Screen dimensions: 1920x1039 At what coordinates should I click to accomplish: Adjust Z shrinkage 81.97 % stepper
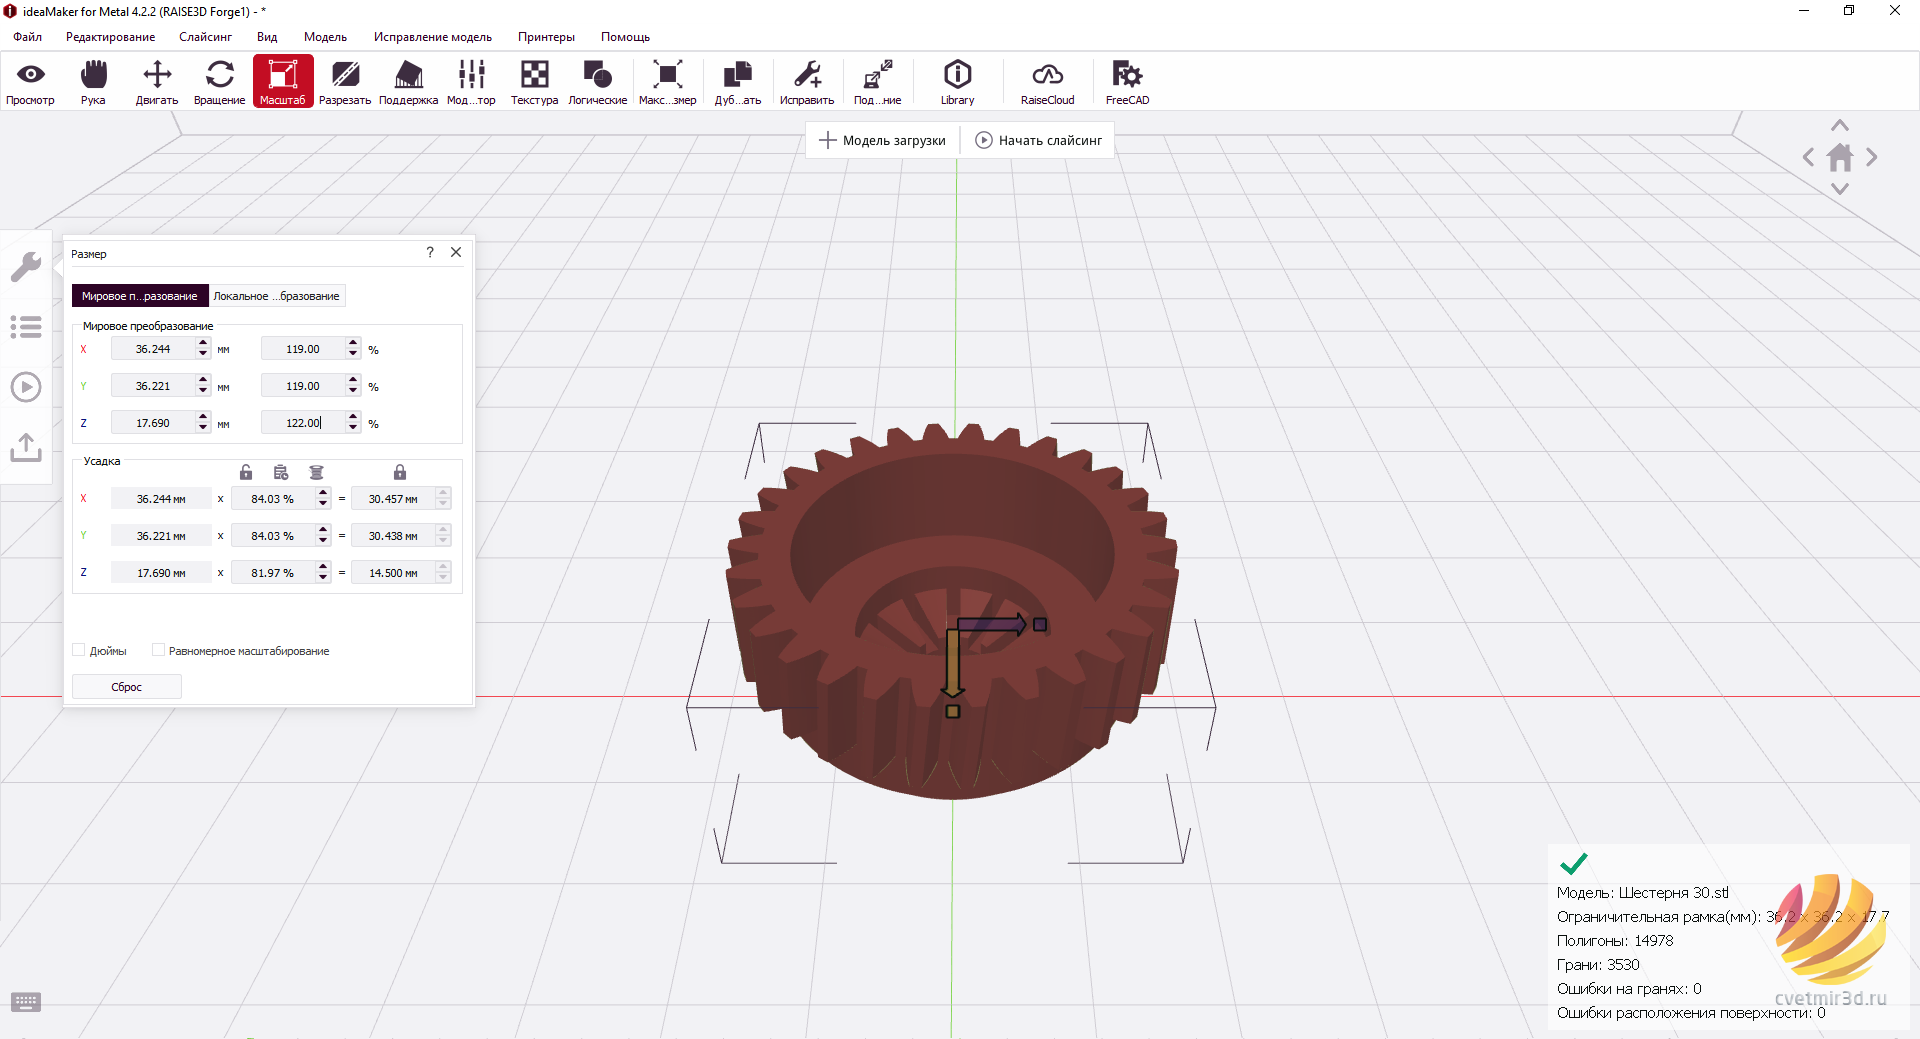(x=323, y=573)
